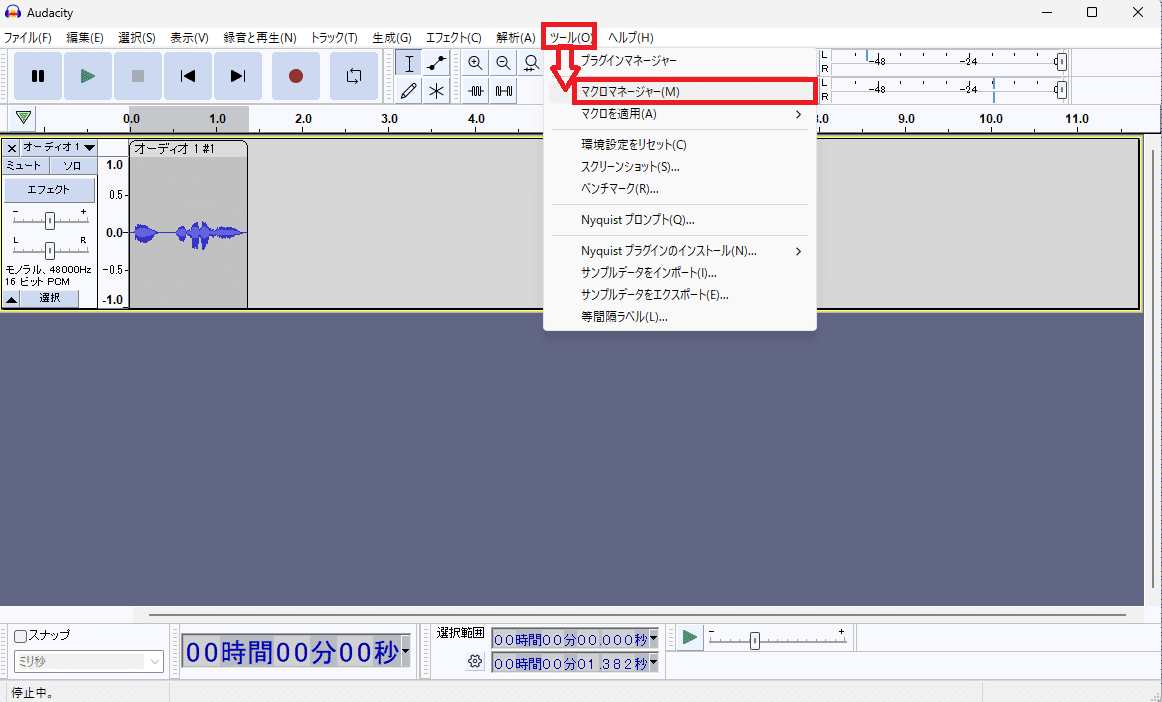Open the 解析(A) menu
The height and width of the screenshot is (702, 1162).
[x=516, y=38]
